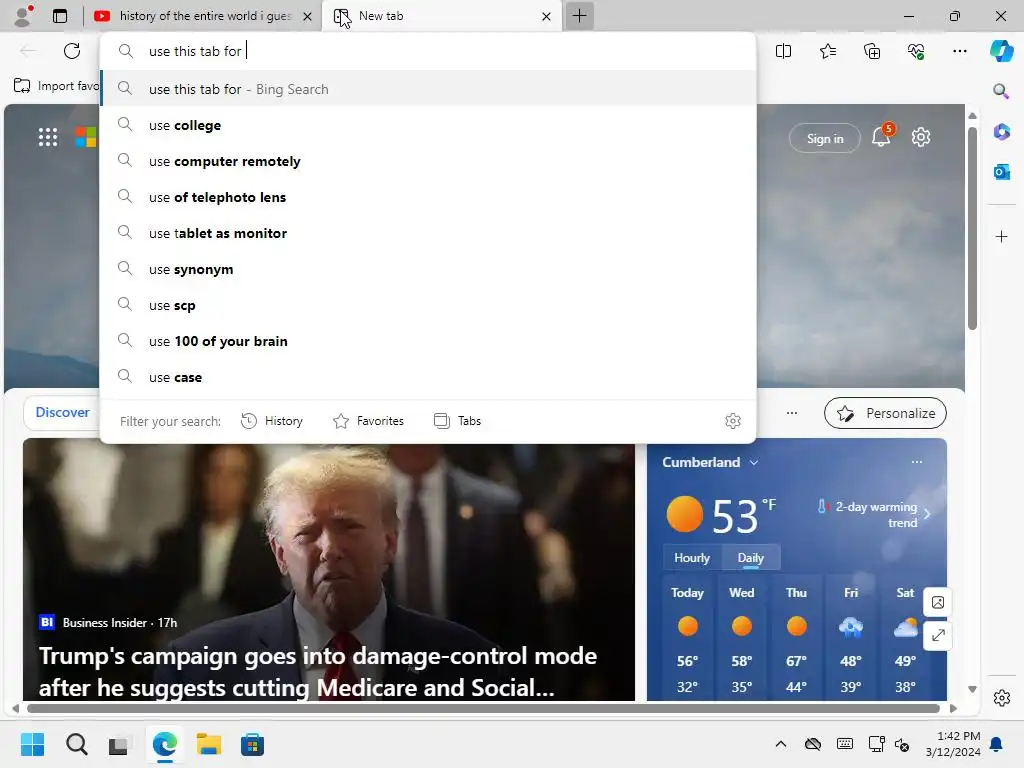Close the YouTube tab
Screen dimensions: 1024x768
point(308,16)
